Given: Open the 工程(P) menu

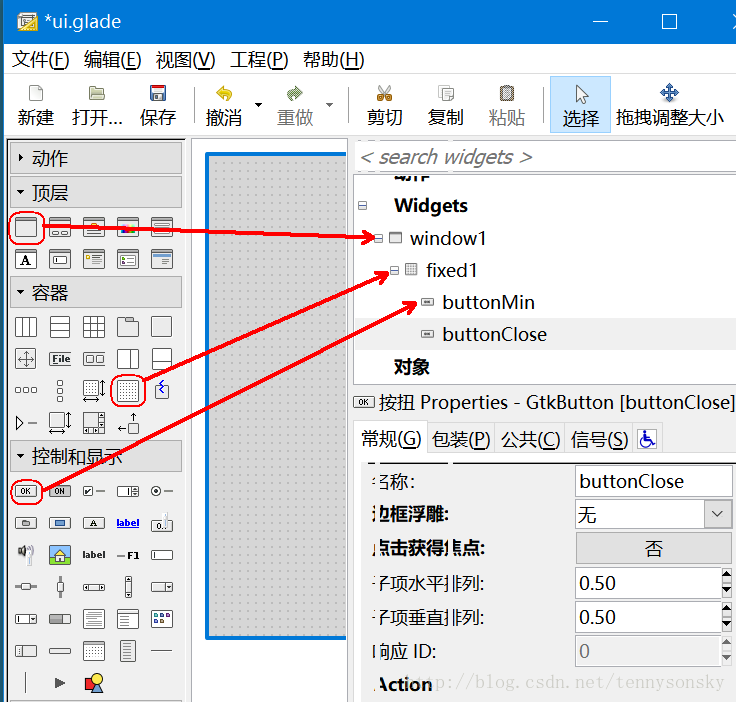Looking at the screenshot, I should (x=259, y=60).
